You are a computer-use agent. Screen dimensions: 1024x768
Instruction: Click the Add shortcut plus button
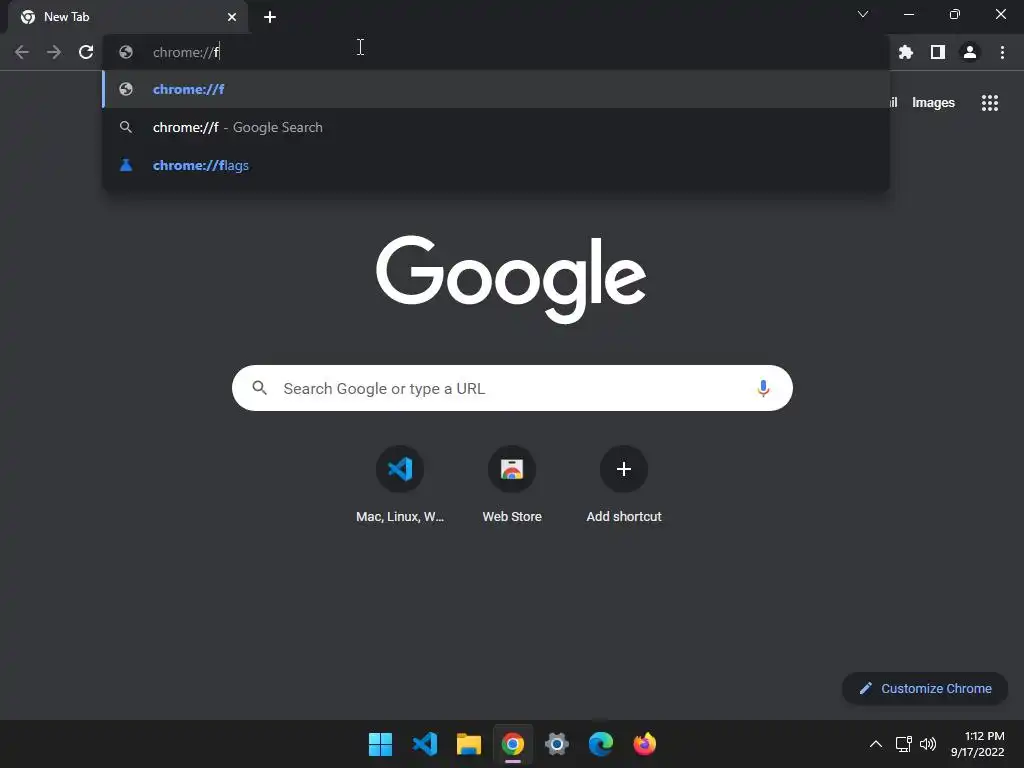coord(624,469)
